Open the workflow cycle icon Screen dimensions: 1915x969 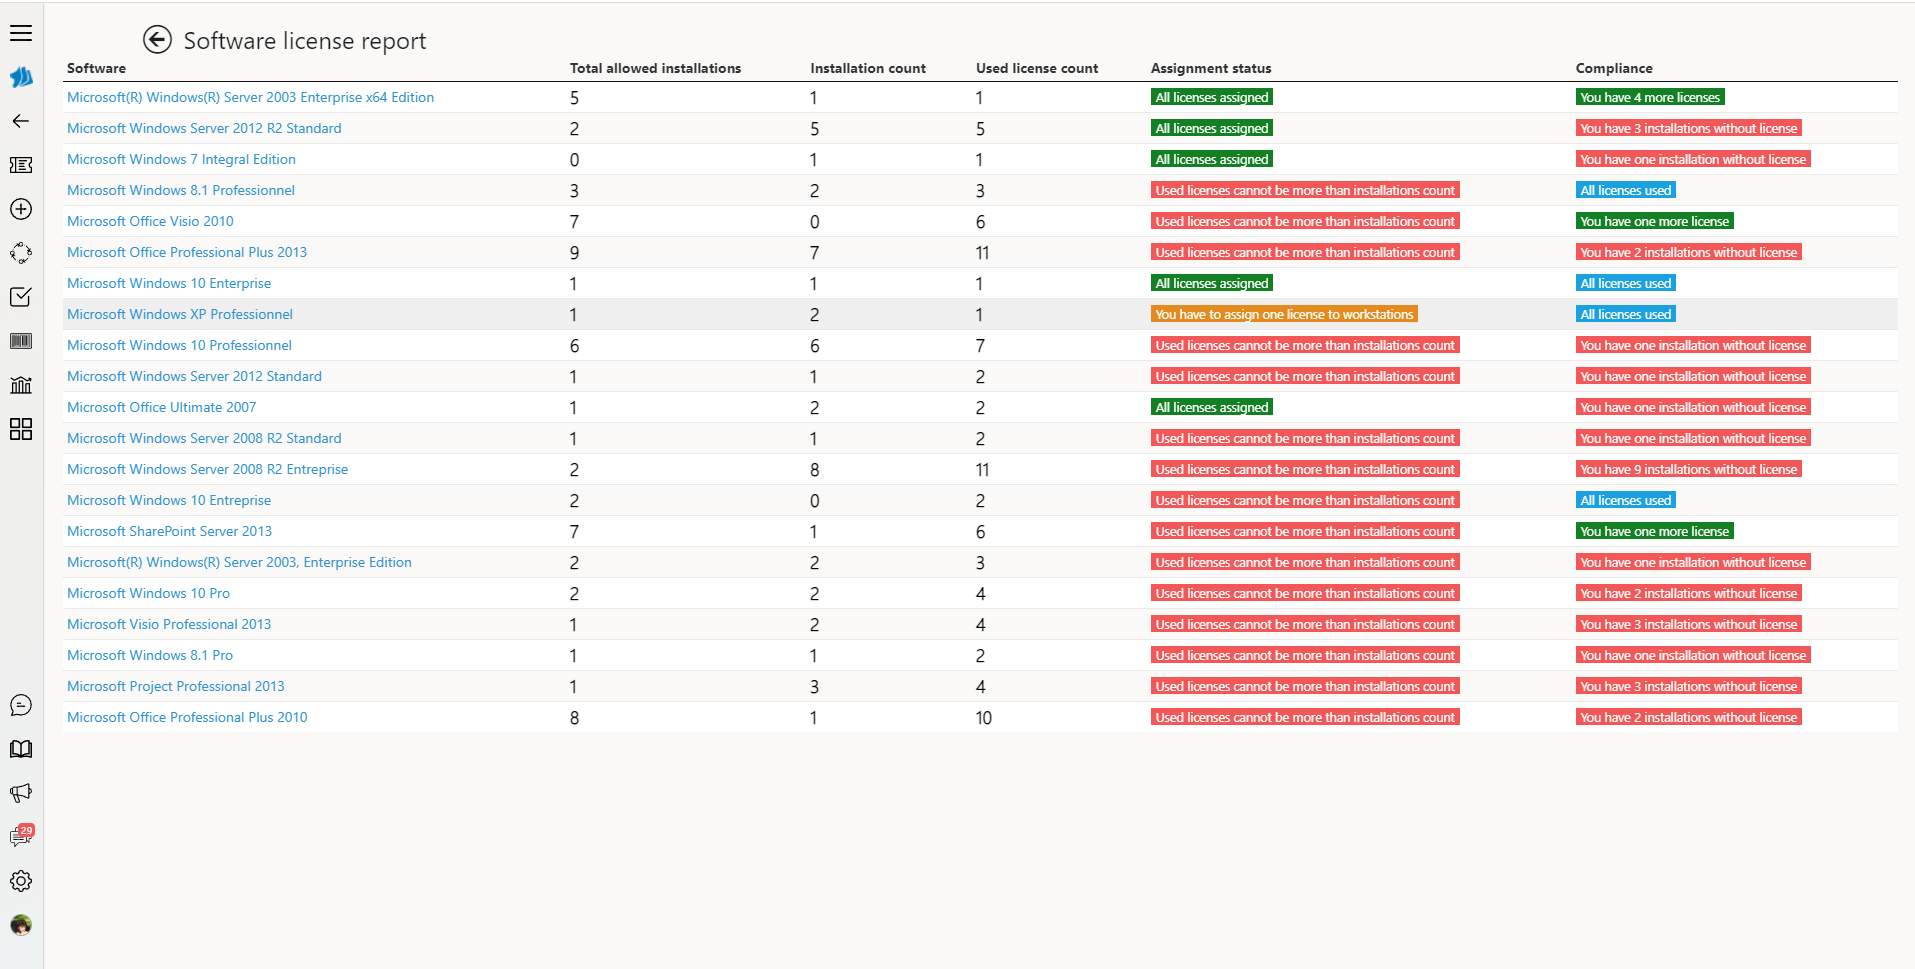[21, 253]
